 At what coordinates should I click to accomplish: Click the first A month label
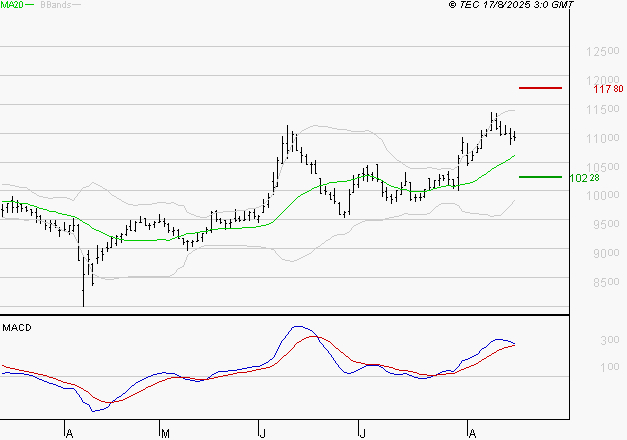pos(69,433)
